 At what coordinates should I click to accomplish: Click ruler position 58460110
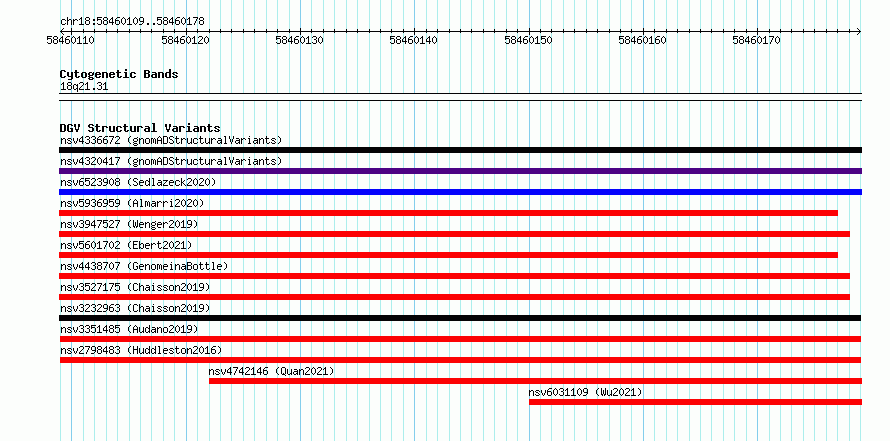pos(70,40)
